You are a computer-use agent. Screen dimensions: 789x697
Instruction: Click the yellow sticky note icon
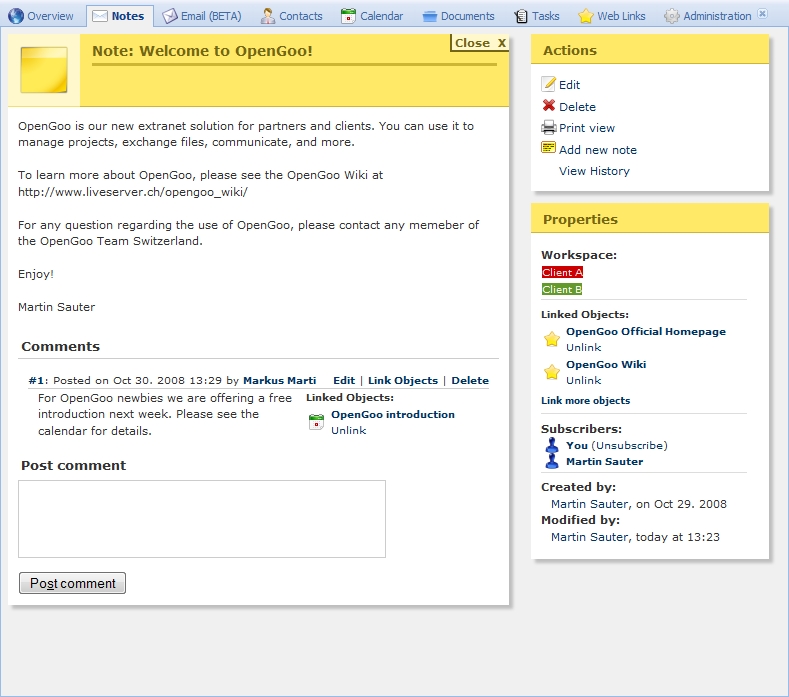click(x=44, y=70)
